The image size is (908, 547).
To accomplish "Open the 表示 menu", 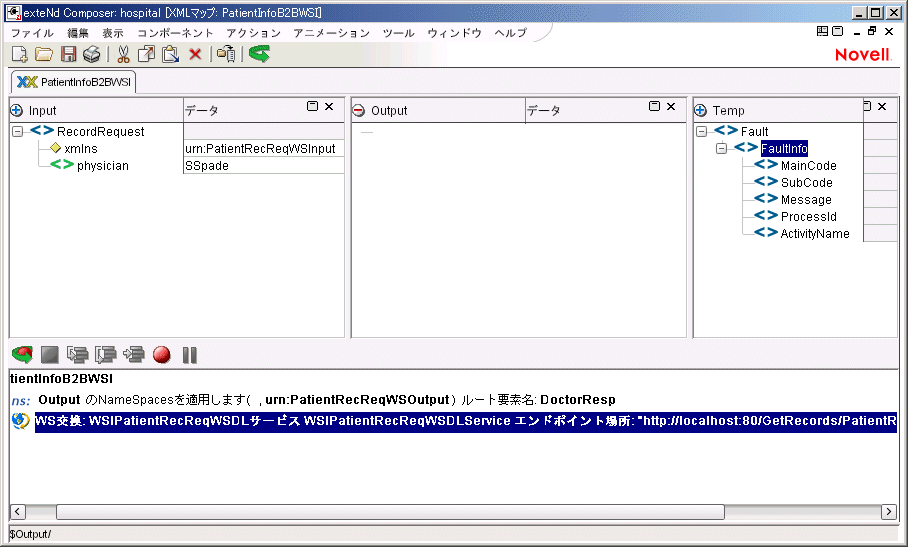I will [113, 33].
